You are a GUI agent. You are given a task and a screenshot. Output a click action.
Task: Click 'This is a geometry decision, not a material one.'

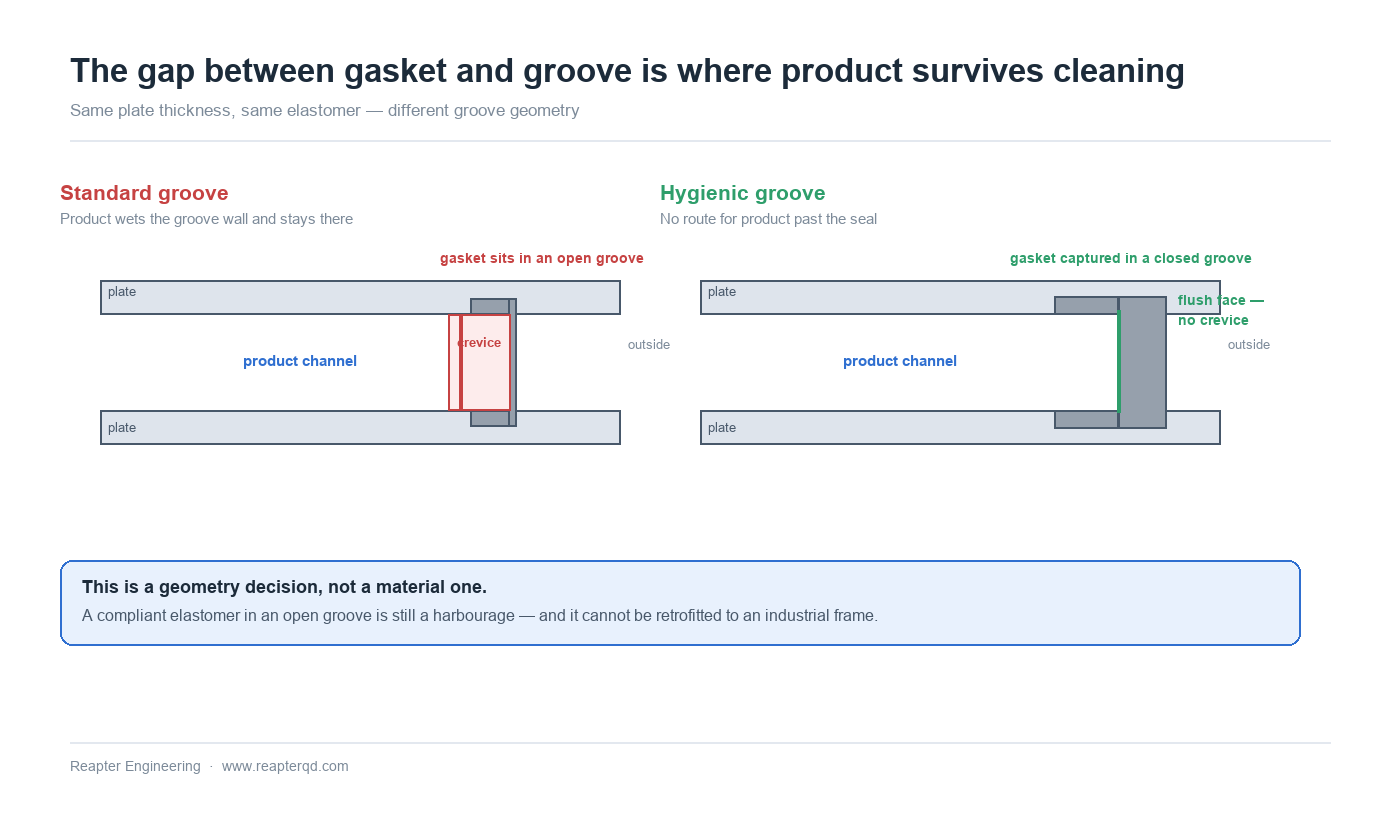click(x=285, y=587)
